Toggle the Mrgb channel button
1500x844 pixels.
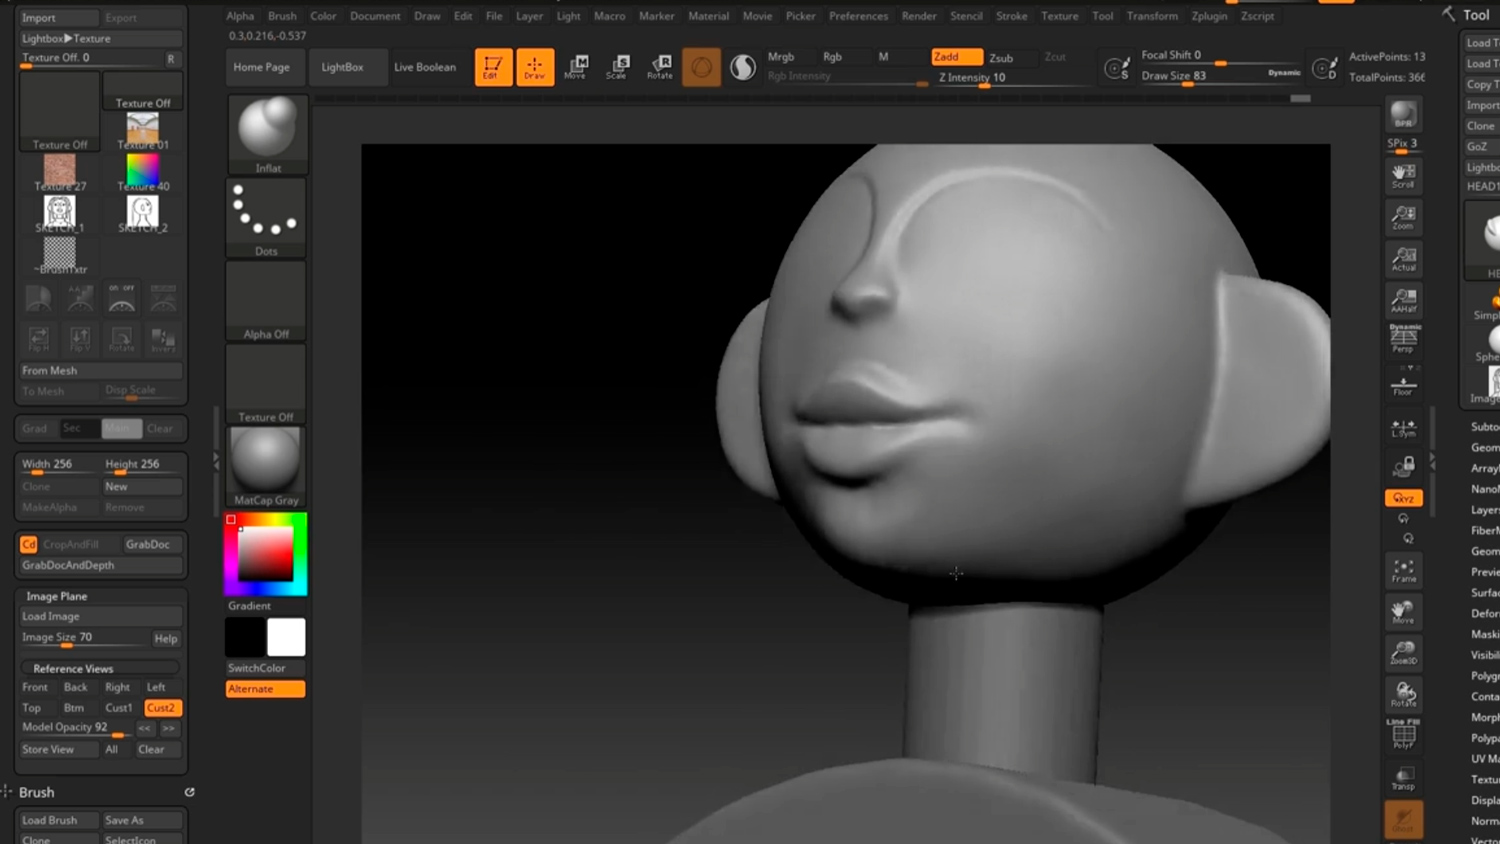(781, 57)
